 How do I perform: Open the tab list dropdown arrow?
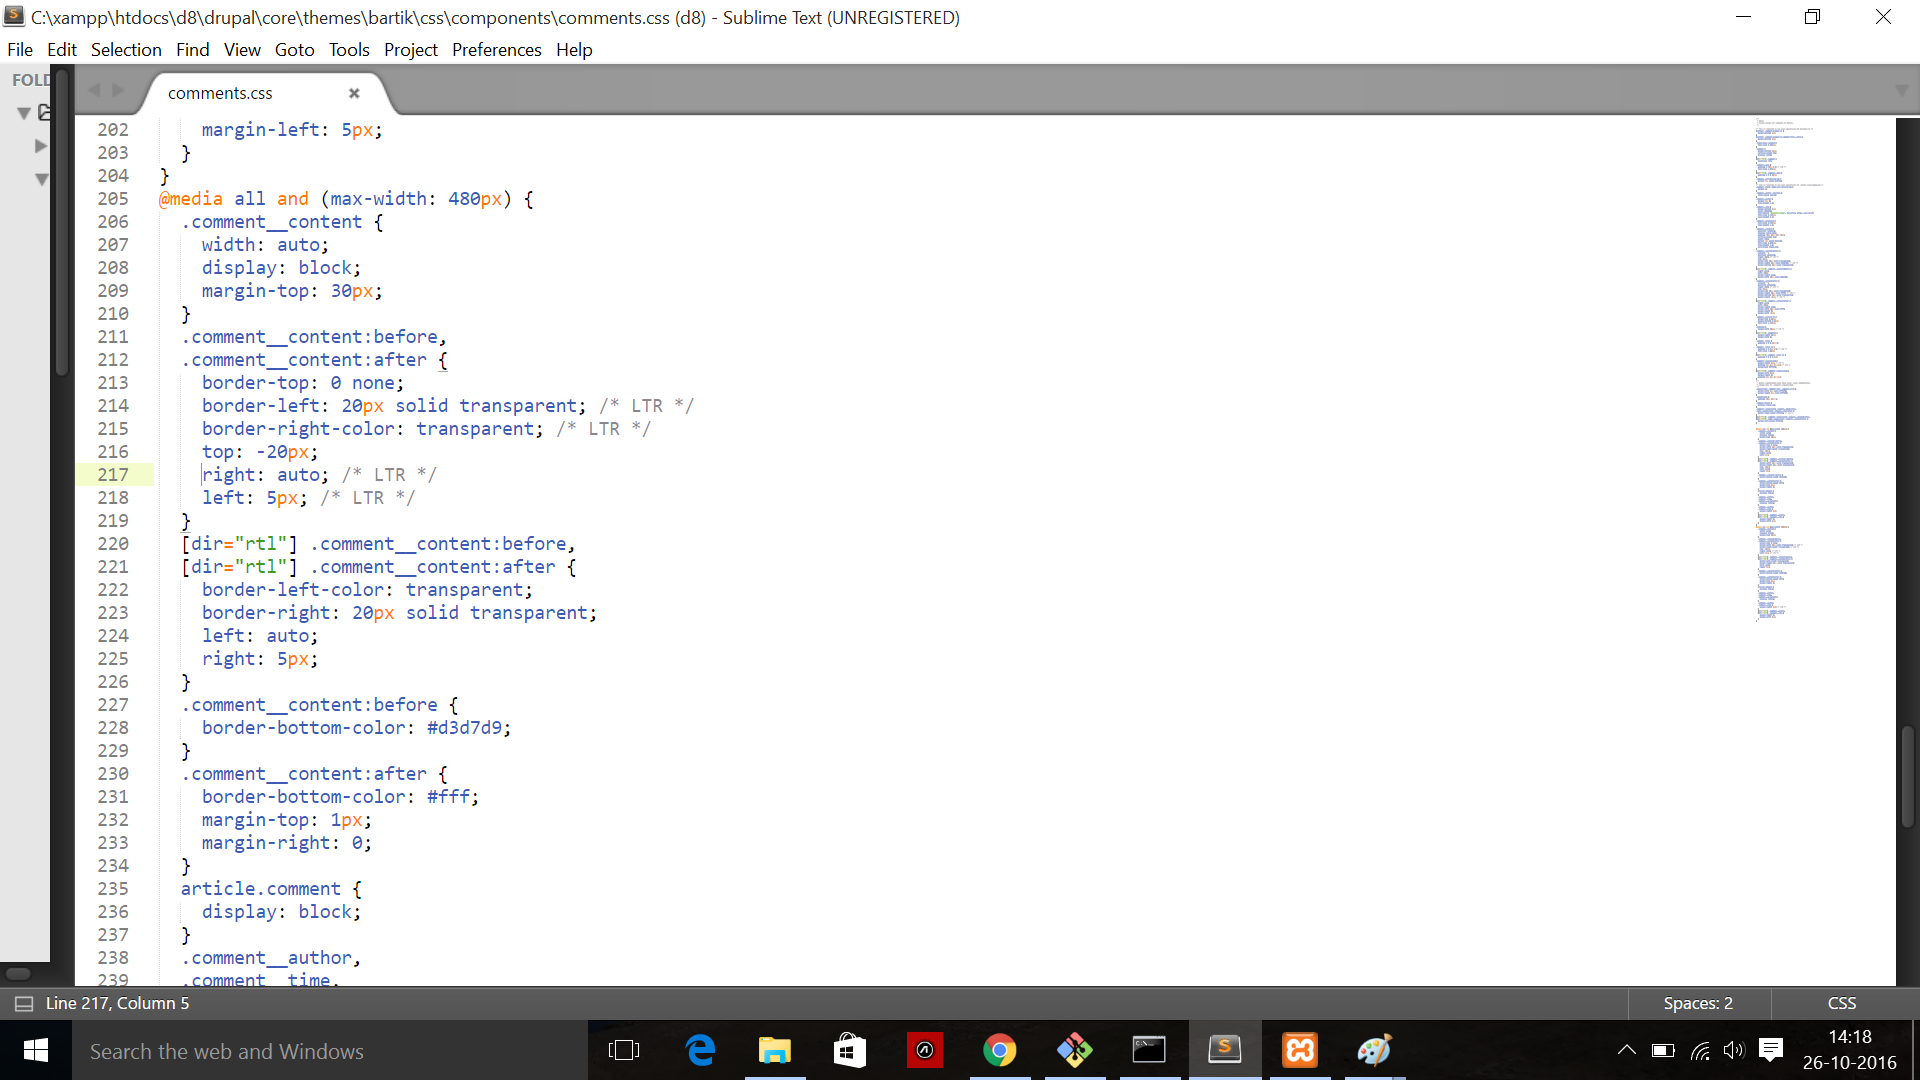tap(1901, 91)
